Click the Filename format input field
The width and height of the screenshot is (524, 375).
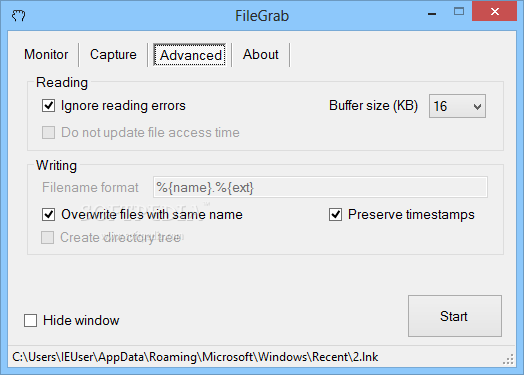[320, 187]
